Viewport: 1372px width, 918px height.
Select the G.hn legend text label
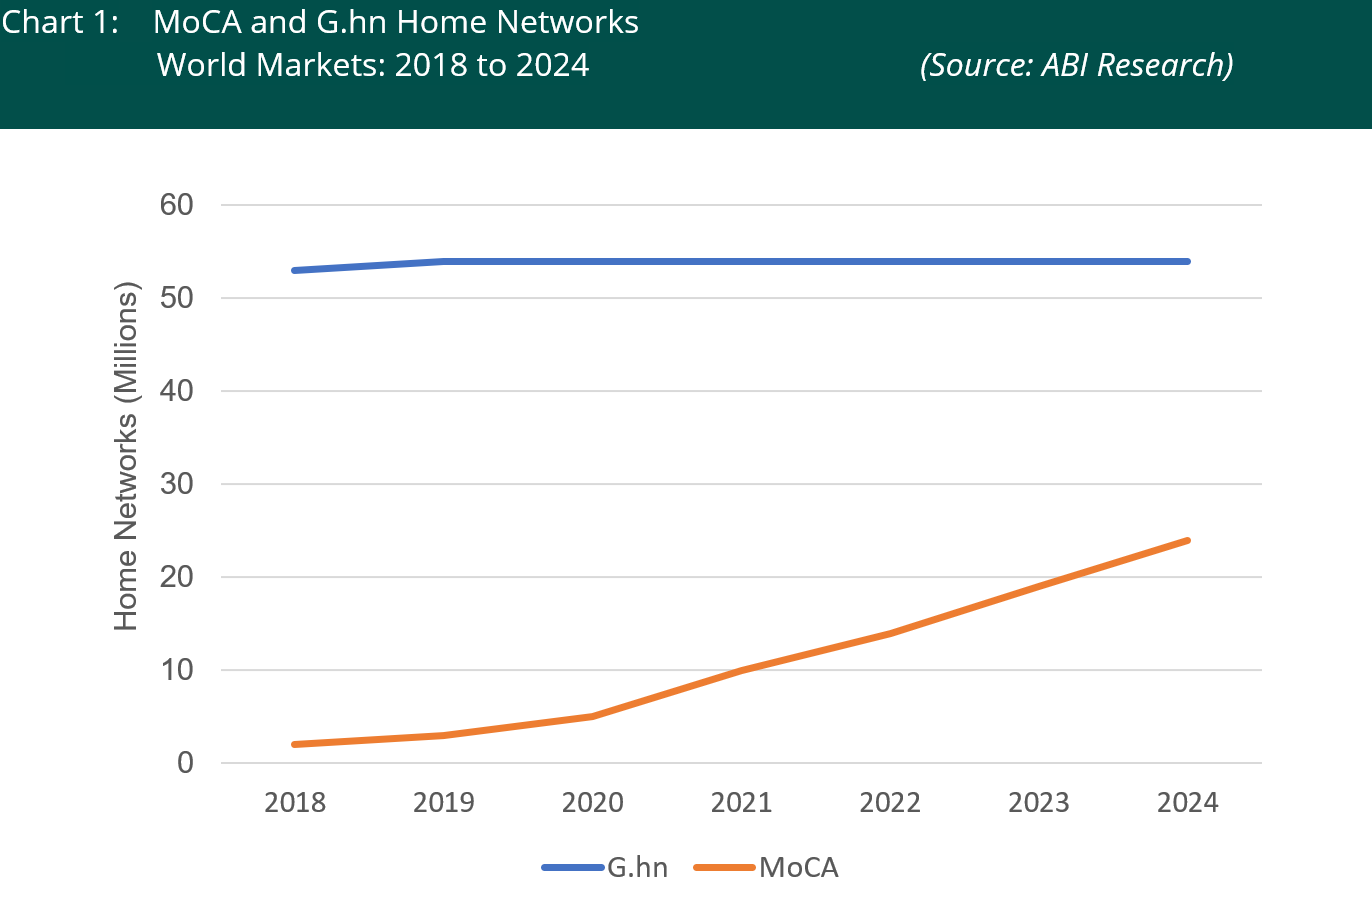point(637,867)
